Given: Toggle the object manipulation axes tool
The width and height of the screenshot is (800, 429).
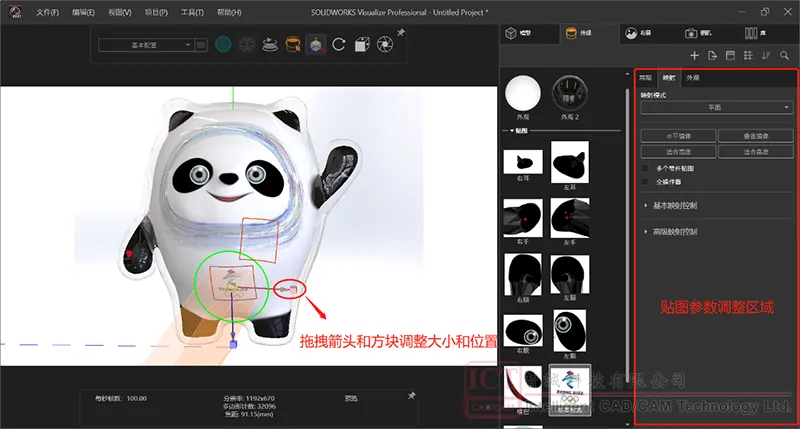Looking at the screenshot, I should [316, 45].
